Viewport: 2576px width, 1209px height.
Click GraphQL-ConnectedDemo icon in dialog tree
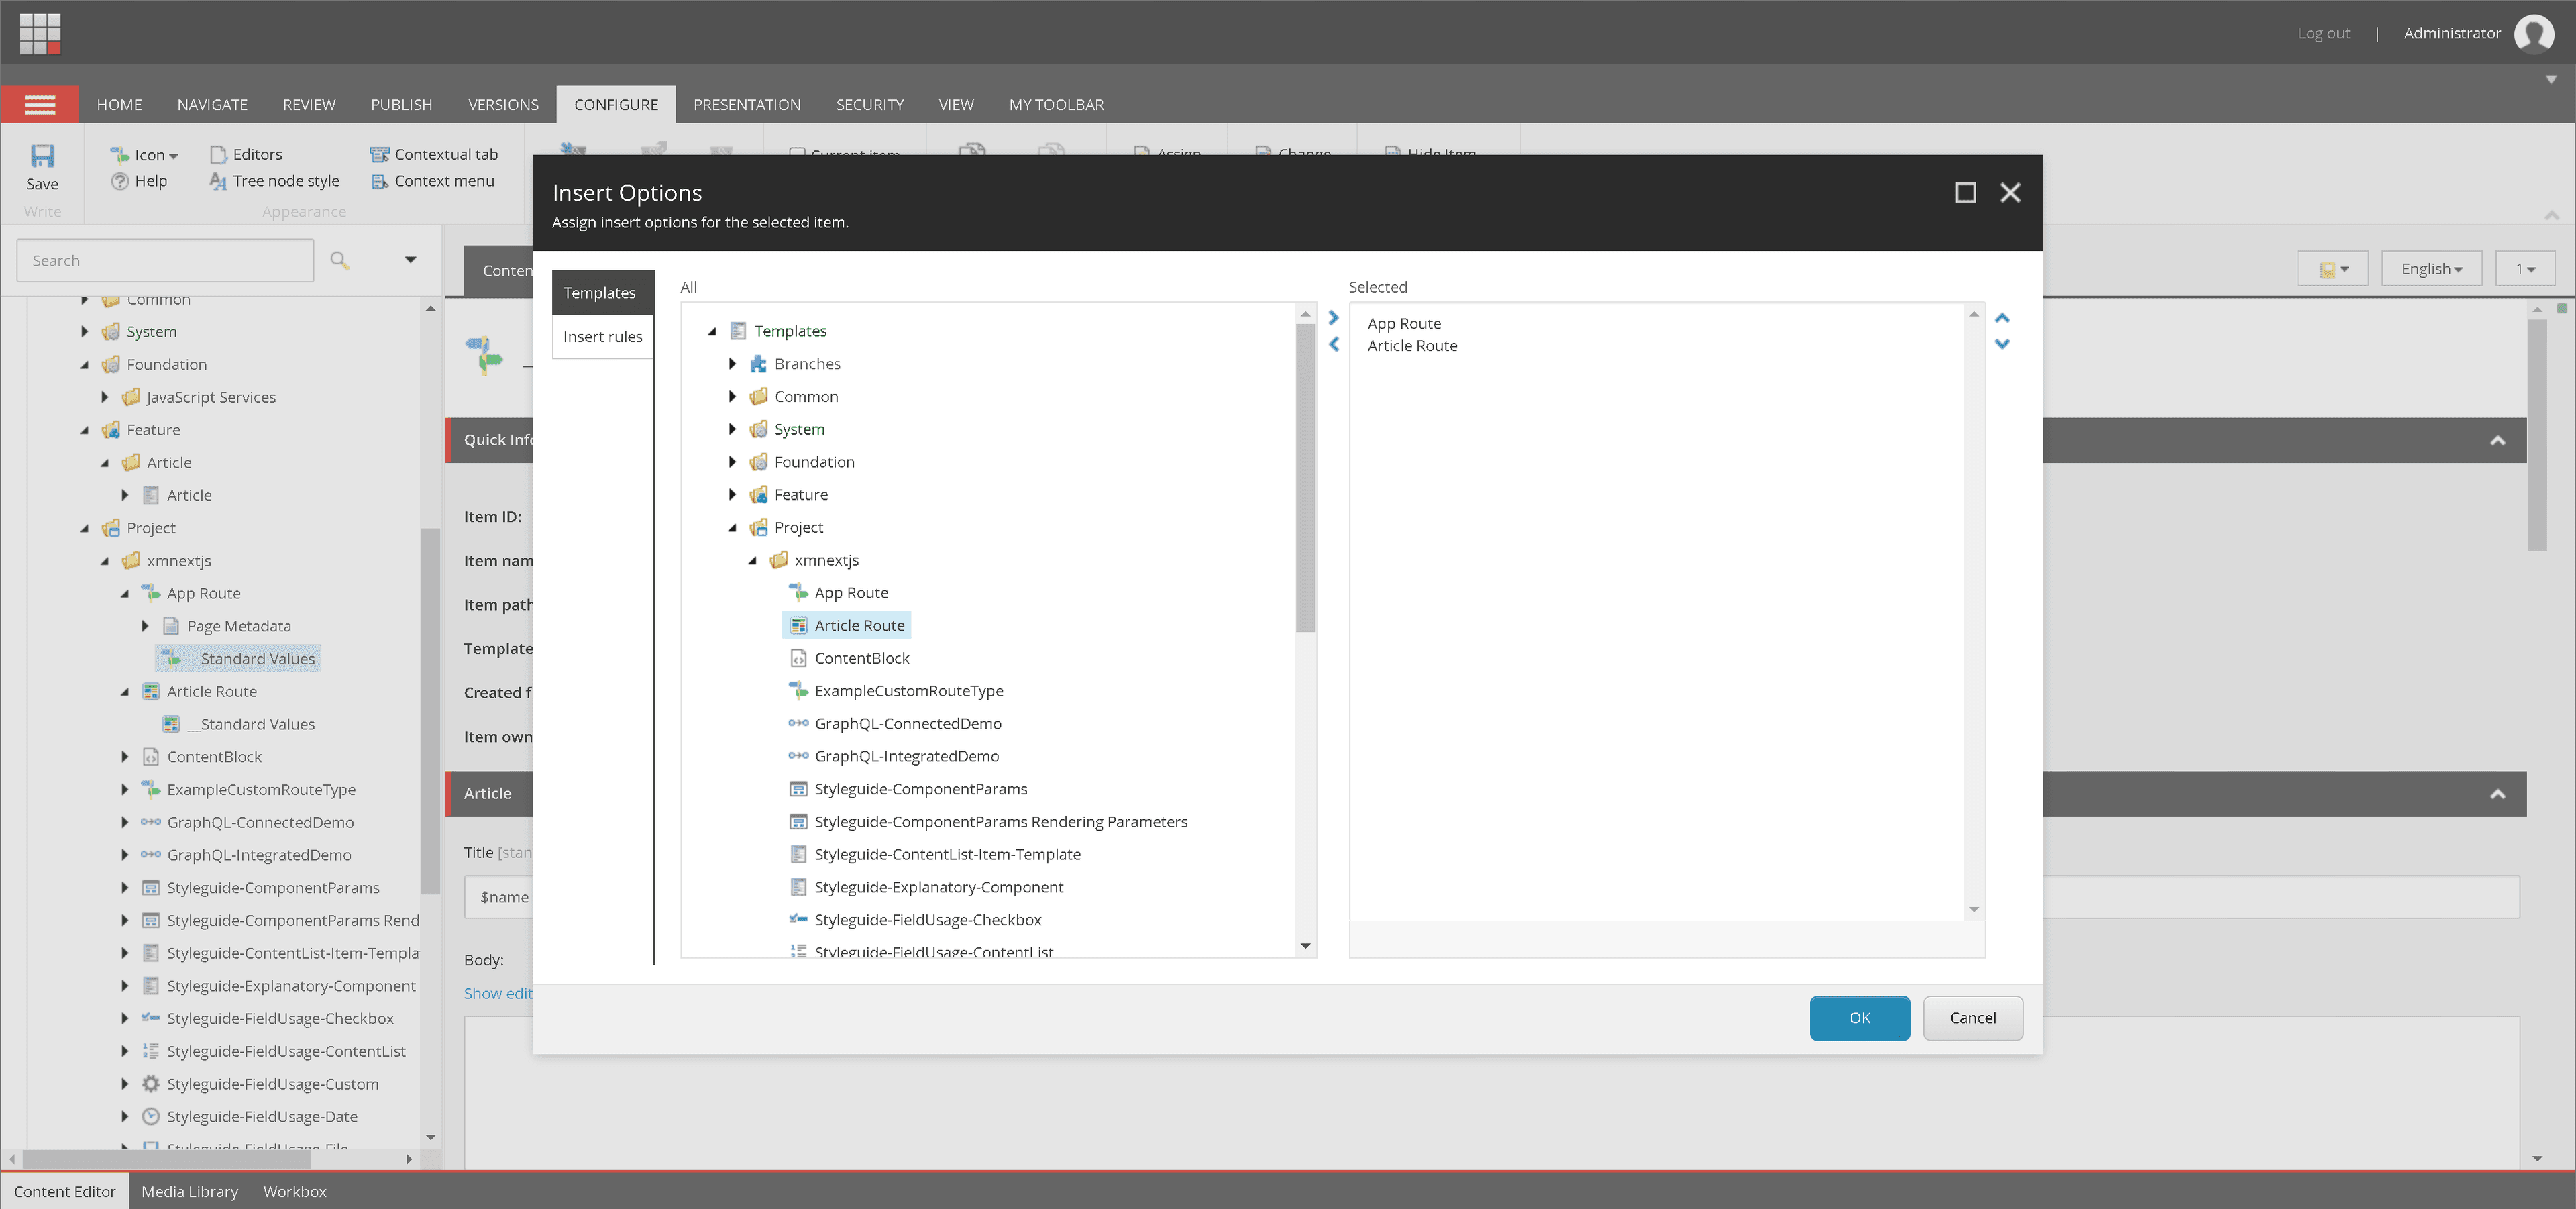click(798, 723)
